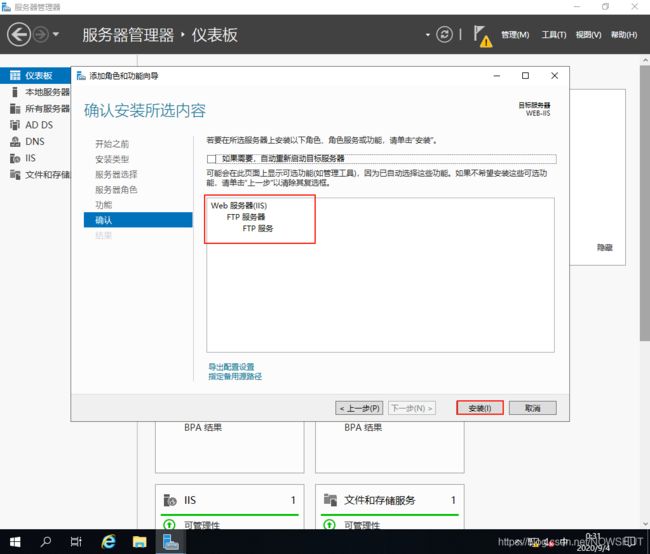The height and width of the screenshot is (554, 650).
Task: Go to the 功能 wizard step
Action: point(104,205)
